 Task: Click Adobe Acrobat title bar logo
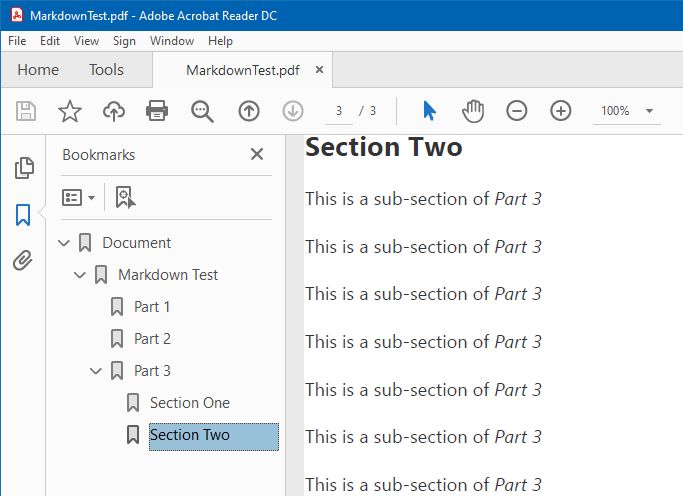click(x=17, y=15)
